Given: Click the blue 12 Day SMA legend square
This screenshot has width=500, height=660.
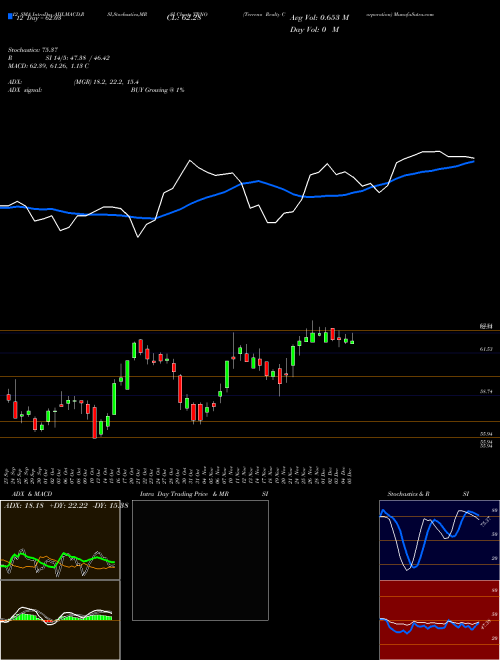Looking at the screenshot, I should 10,16.
